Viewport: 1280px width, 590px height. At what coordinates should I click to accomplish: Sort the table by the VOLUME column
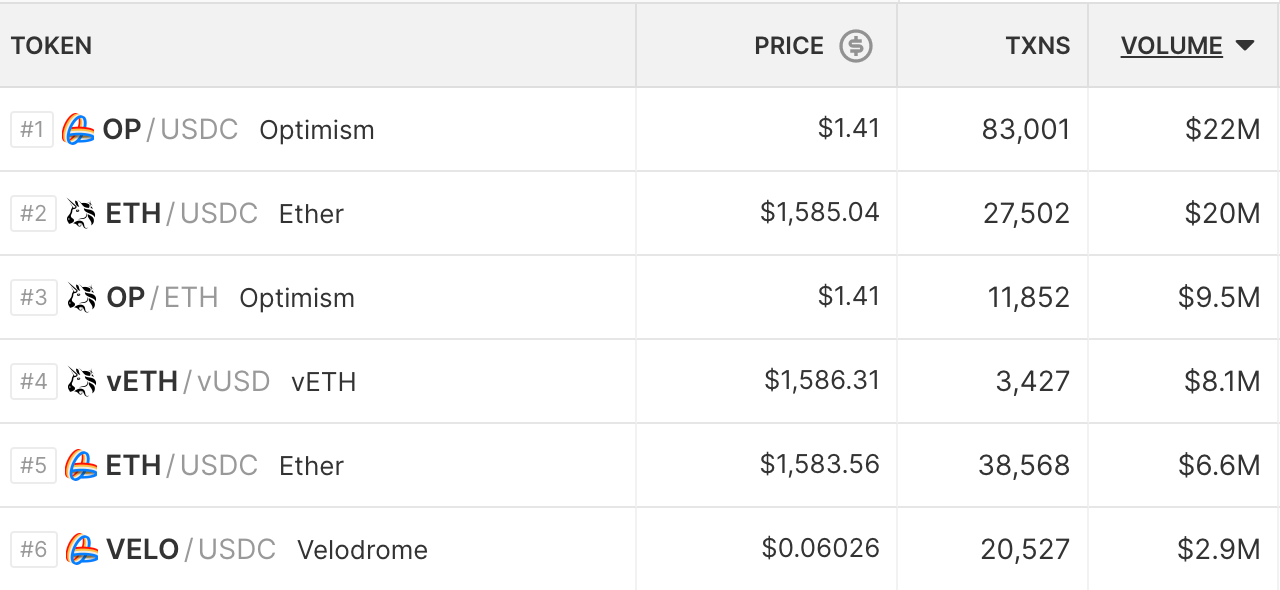coord(1171,46)
